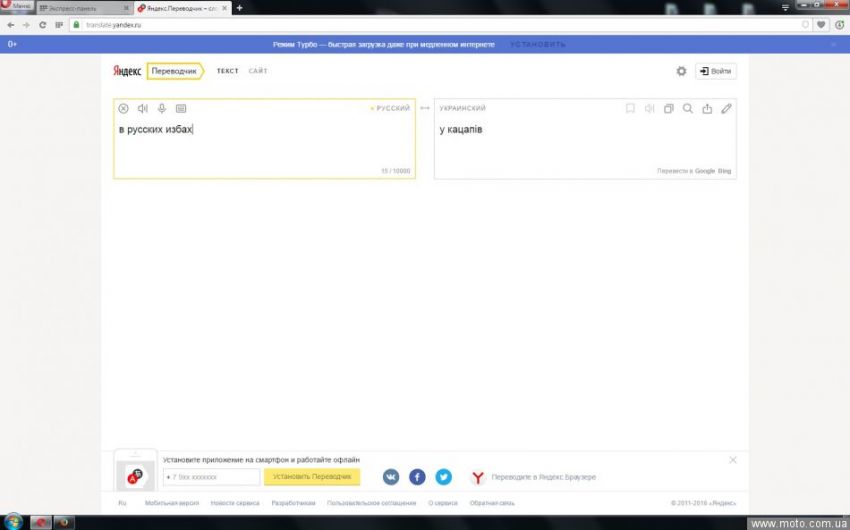Viewport: 850px width, 530px height.
Task: Select the Яндекс.Переводчик browser tab
Action: [181, 8]
